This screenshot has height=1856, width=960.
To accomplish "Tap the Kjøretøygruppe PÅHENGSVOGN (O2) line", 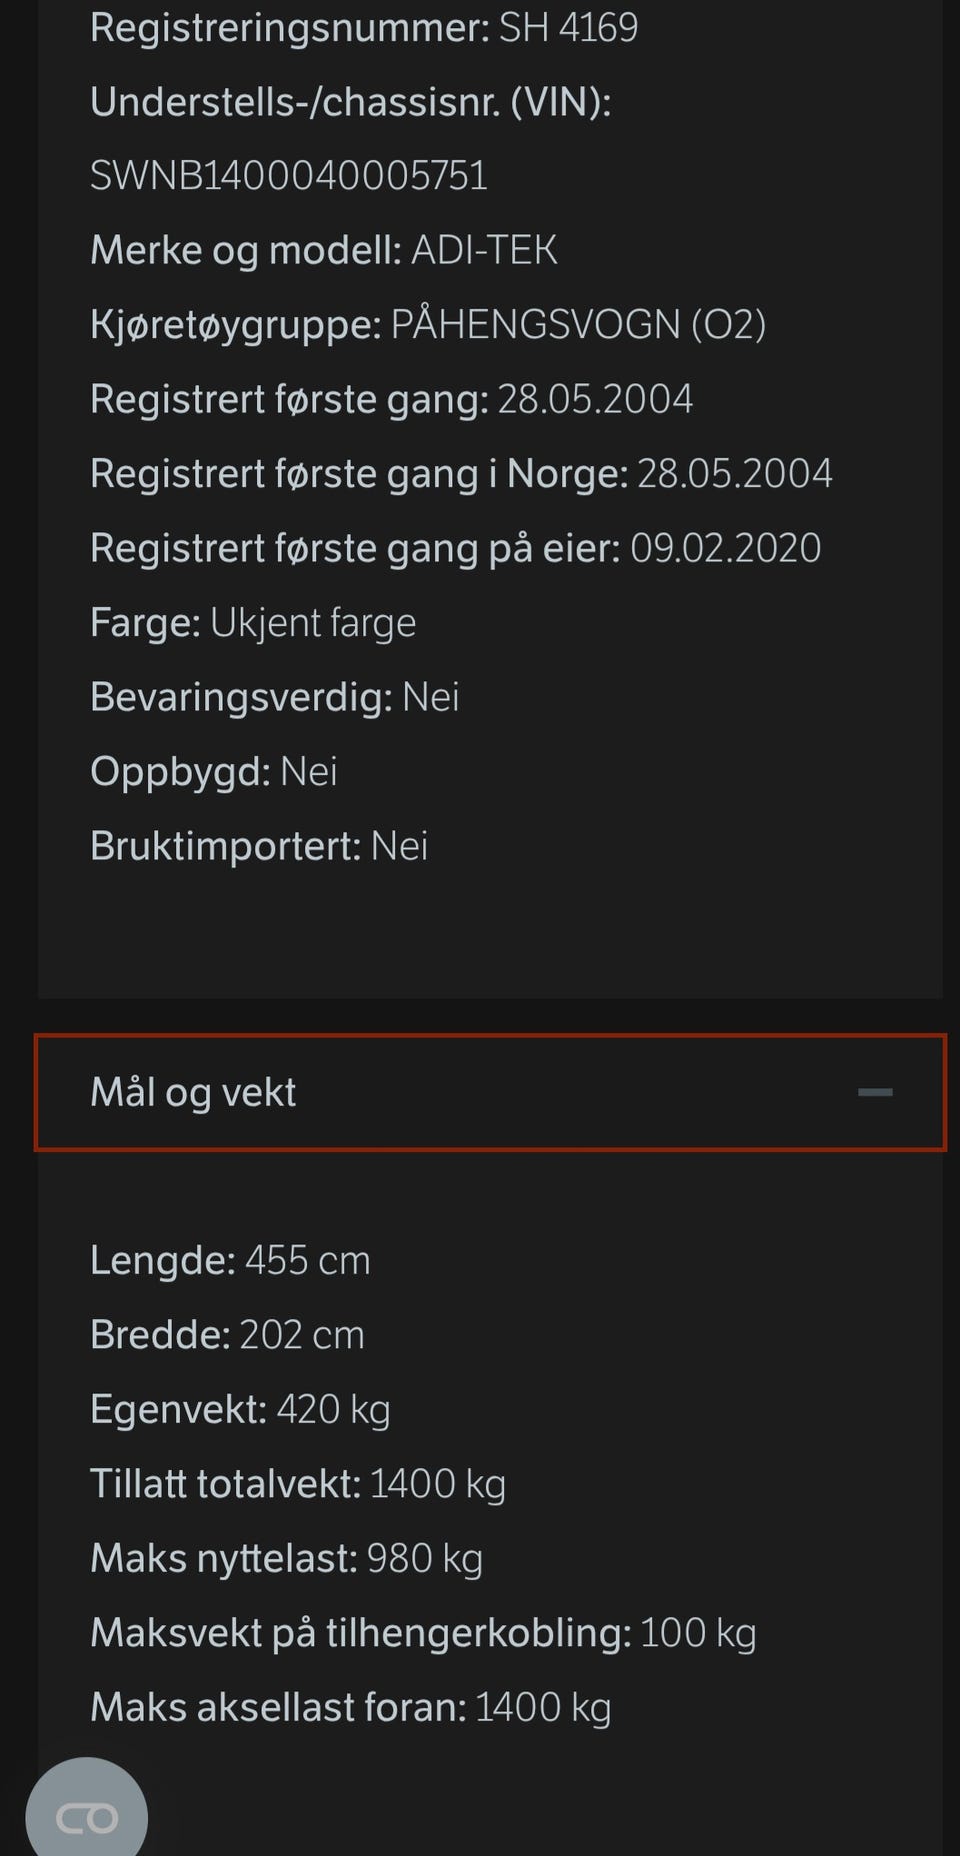I will tap(427, 325).
